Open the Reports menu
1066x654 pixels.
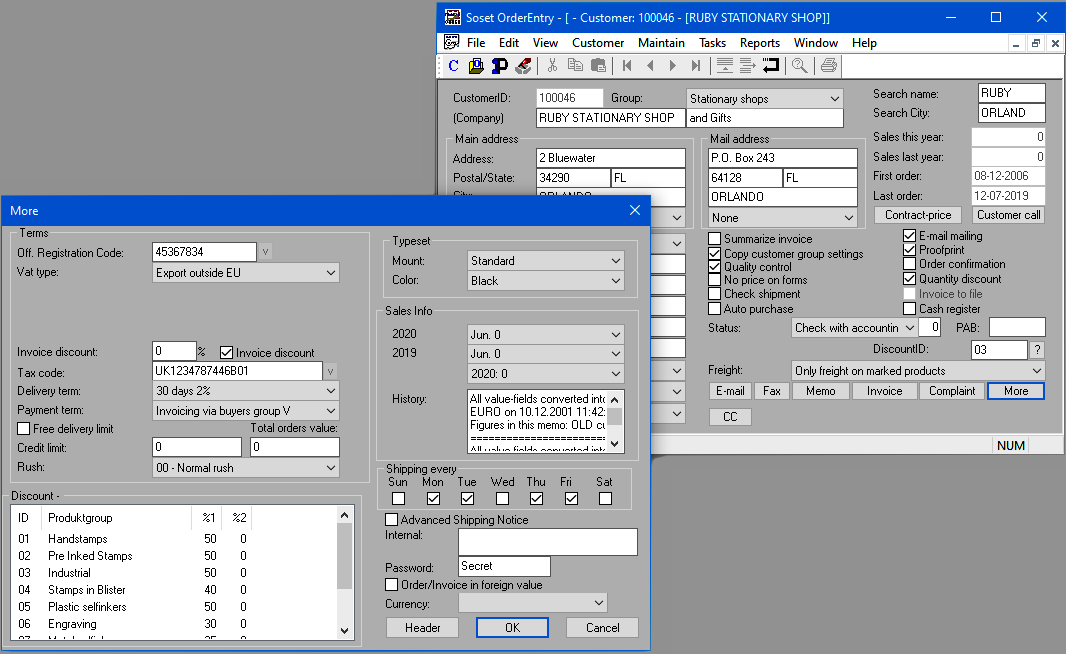click(759, 43)
